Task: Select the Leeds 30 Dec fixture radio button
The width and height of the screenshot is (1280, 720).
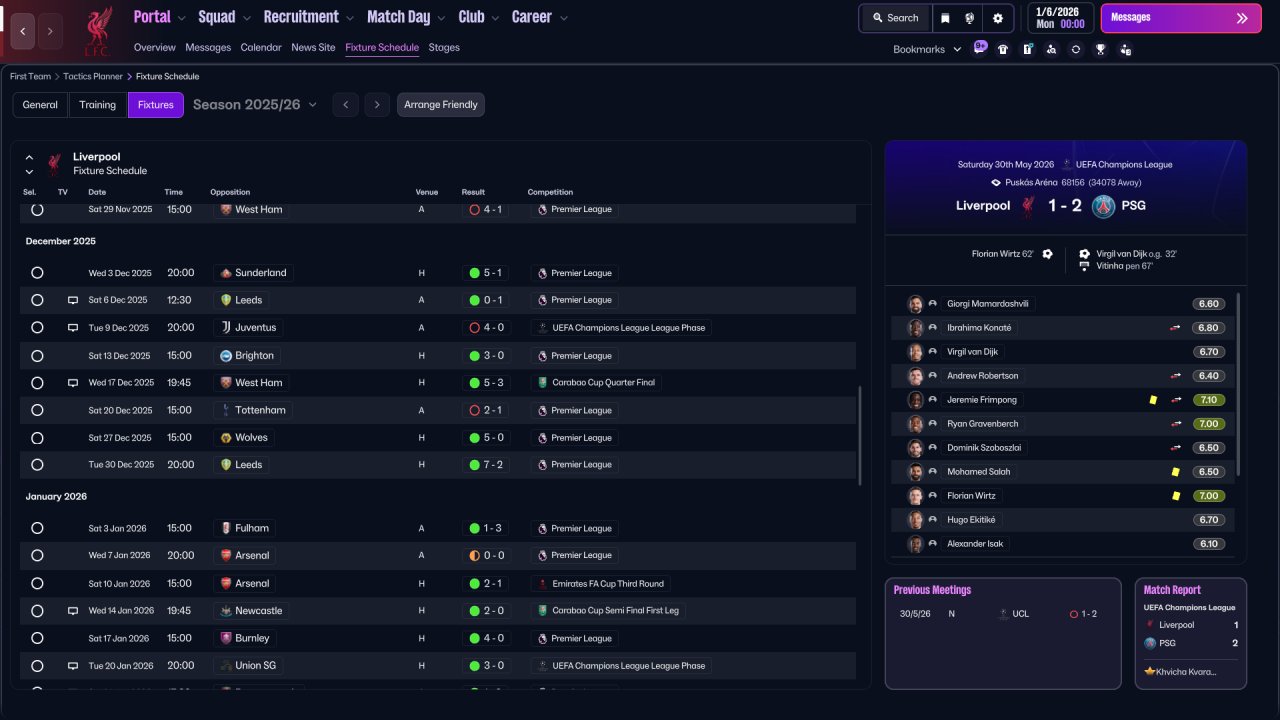Action: pos(37,465)
